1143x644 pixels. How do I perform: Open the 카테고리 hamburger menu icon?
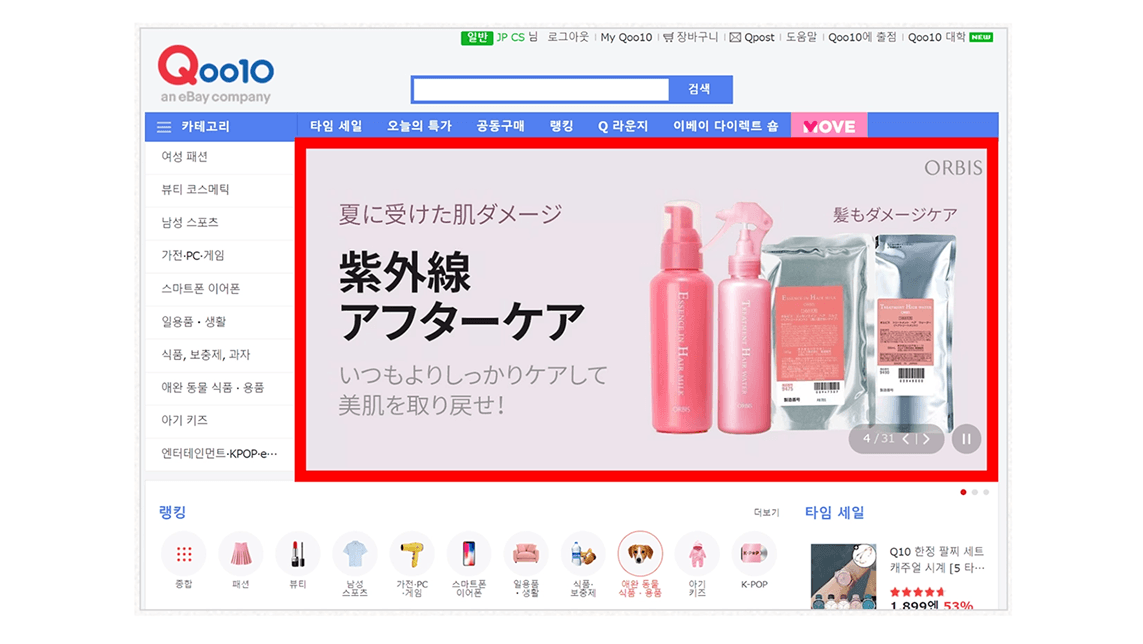[x=164, y=127]
